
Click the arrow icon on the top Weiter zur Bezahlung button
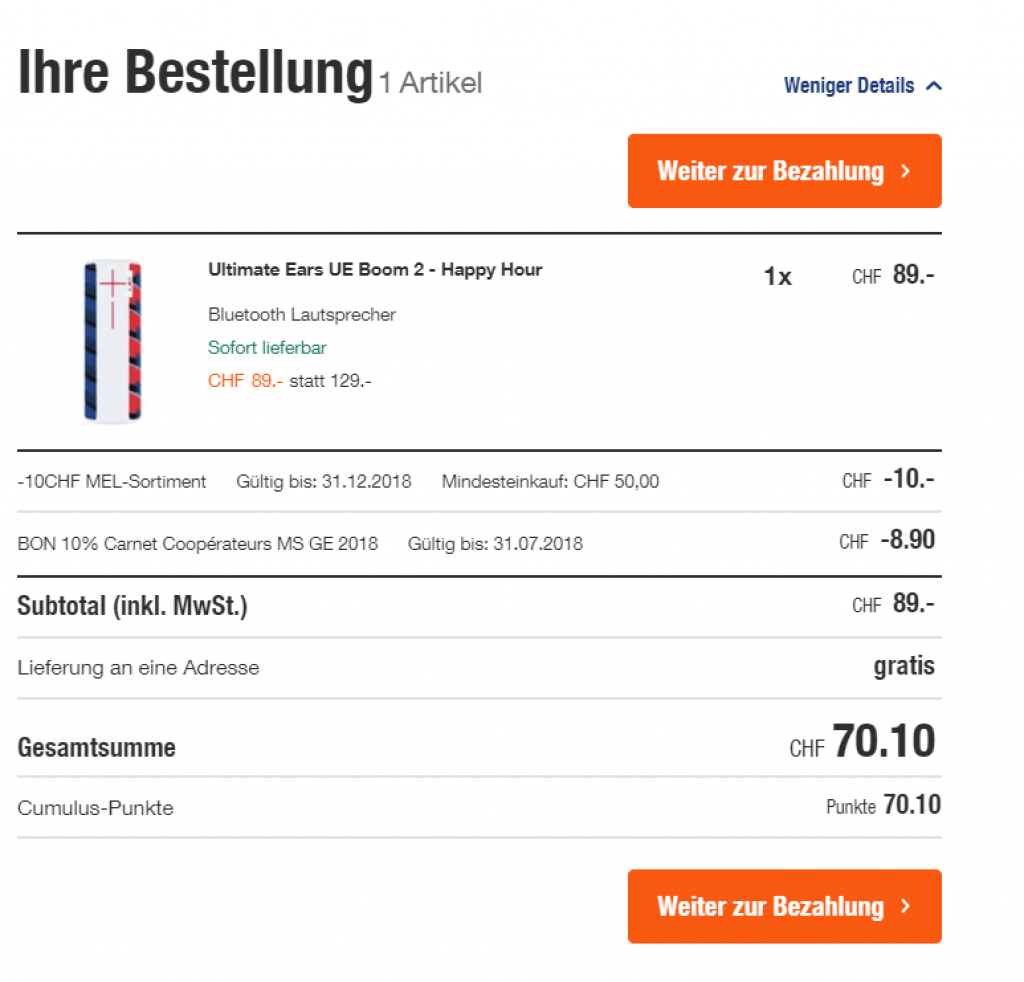[905, 171]
